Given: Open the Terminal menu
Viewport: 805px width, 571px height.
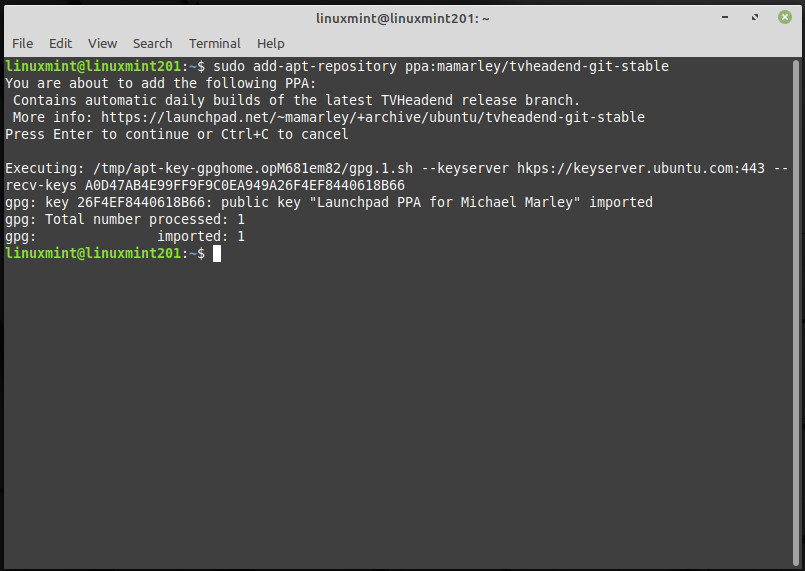Looking at the screenshot, I should pyautogui.click(x=214, y=43).
